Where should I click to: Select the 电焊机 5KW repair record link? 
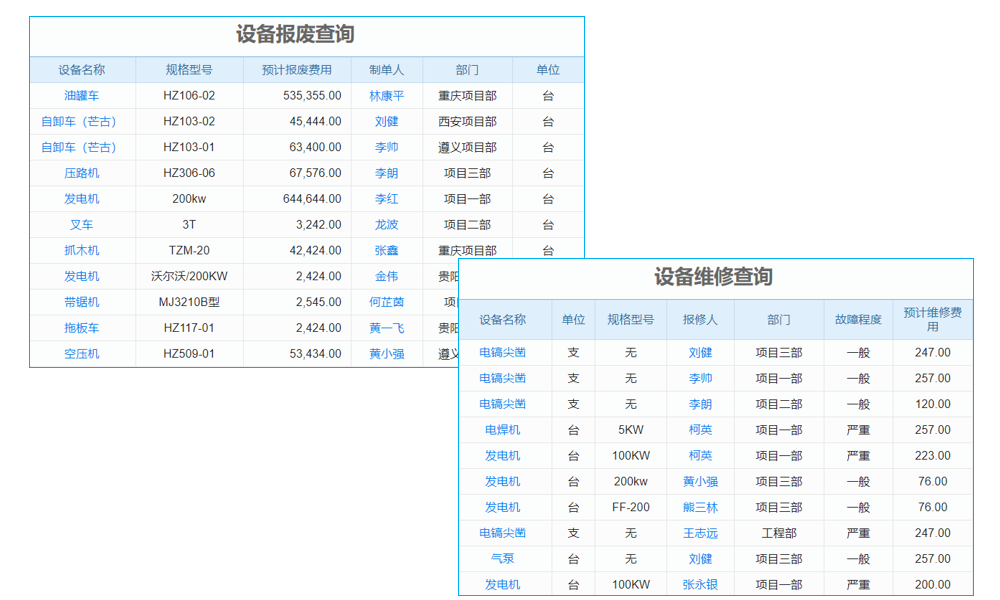point(503,429)
